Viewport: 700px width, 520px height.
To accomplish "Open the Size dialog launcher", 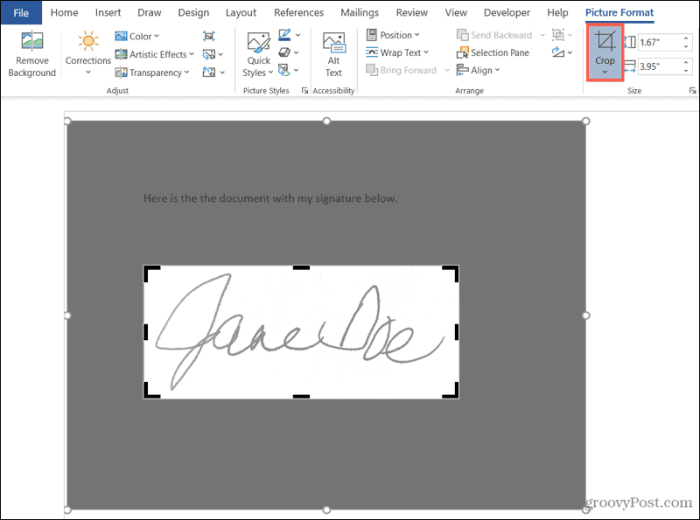I will pos(692,91).
